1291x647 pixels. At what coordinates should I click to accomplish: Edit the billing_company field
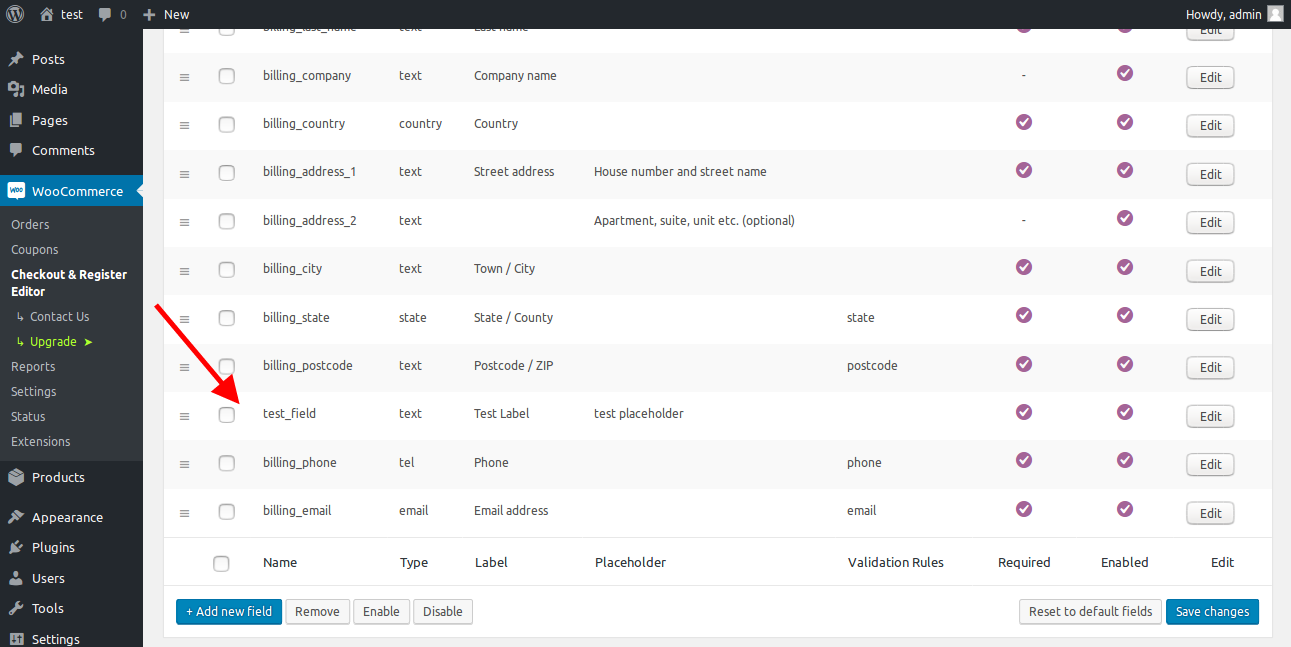1210,78
